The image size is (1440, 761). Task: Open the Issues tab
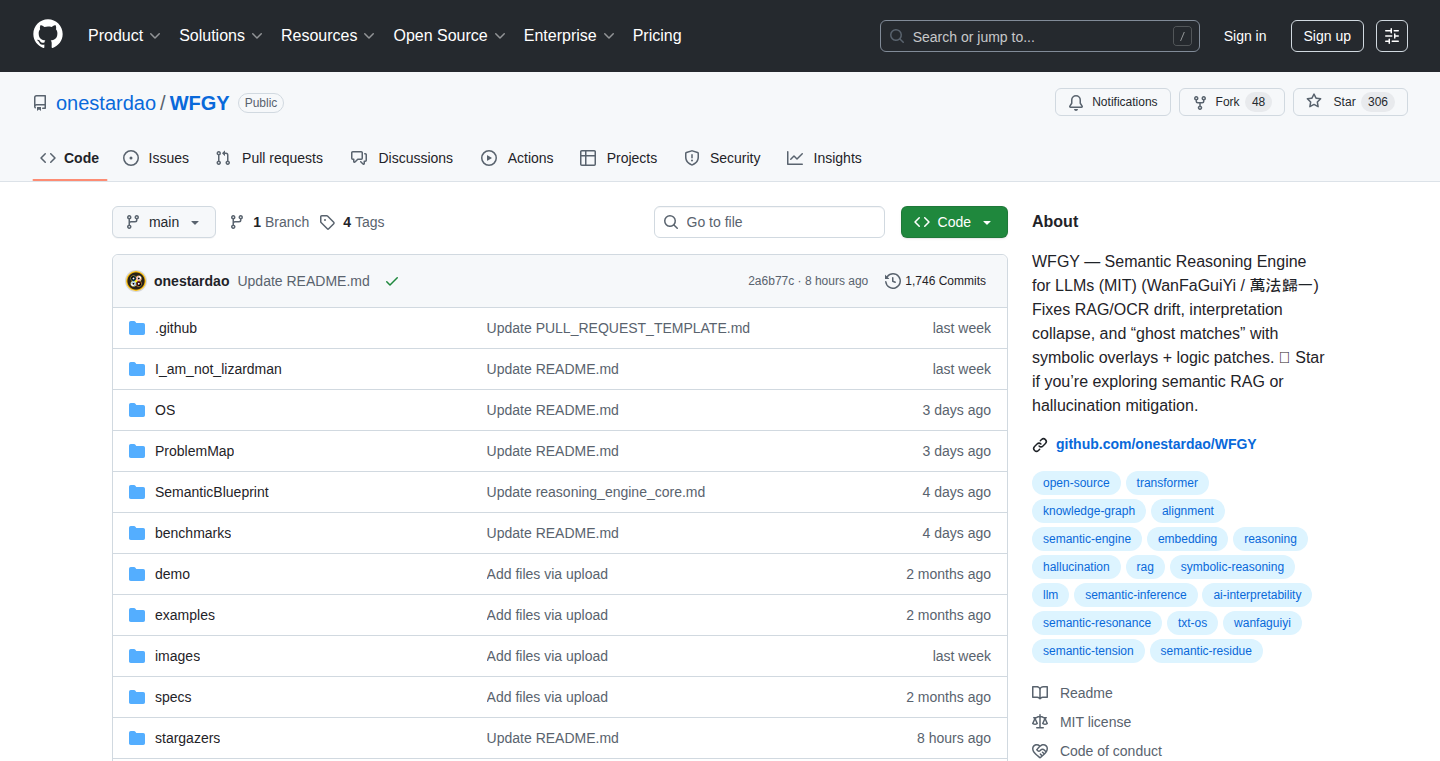pos(156,158)
